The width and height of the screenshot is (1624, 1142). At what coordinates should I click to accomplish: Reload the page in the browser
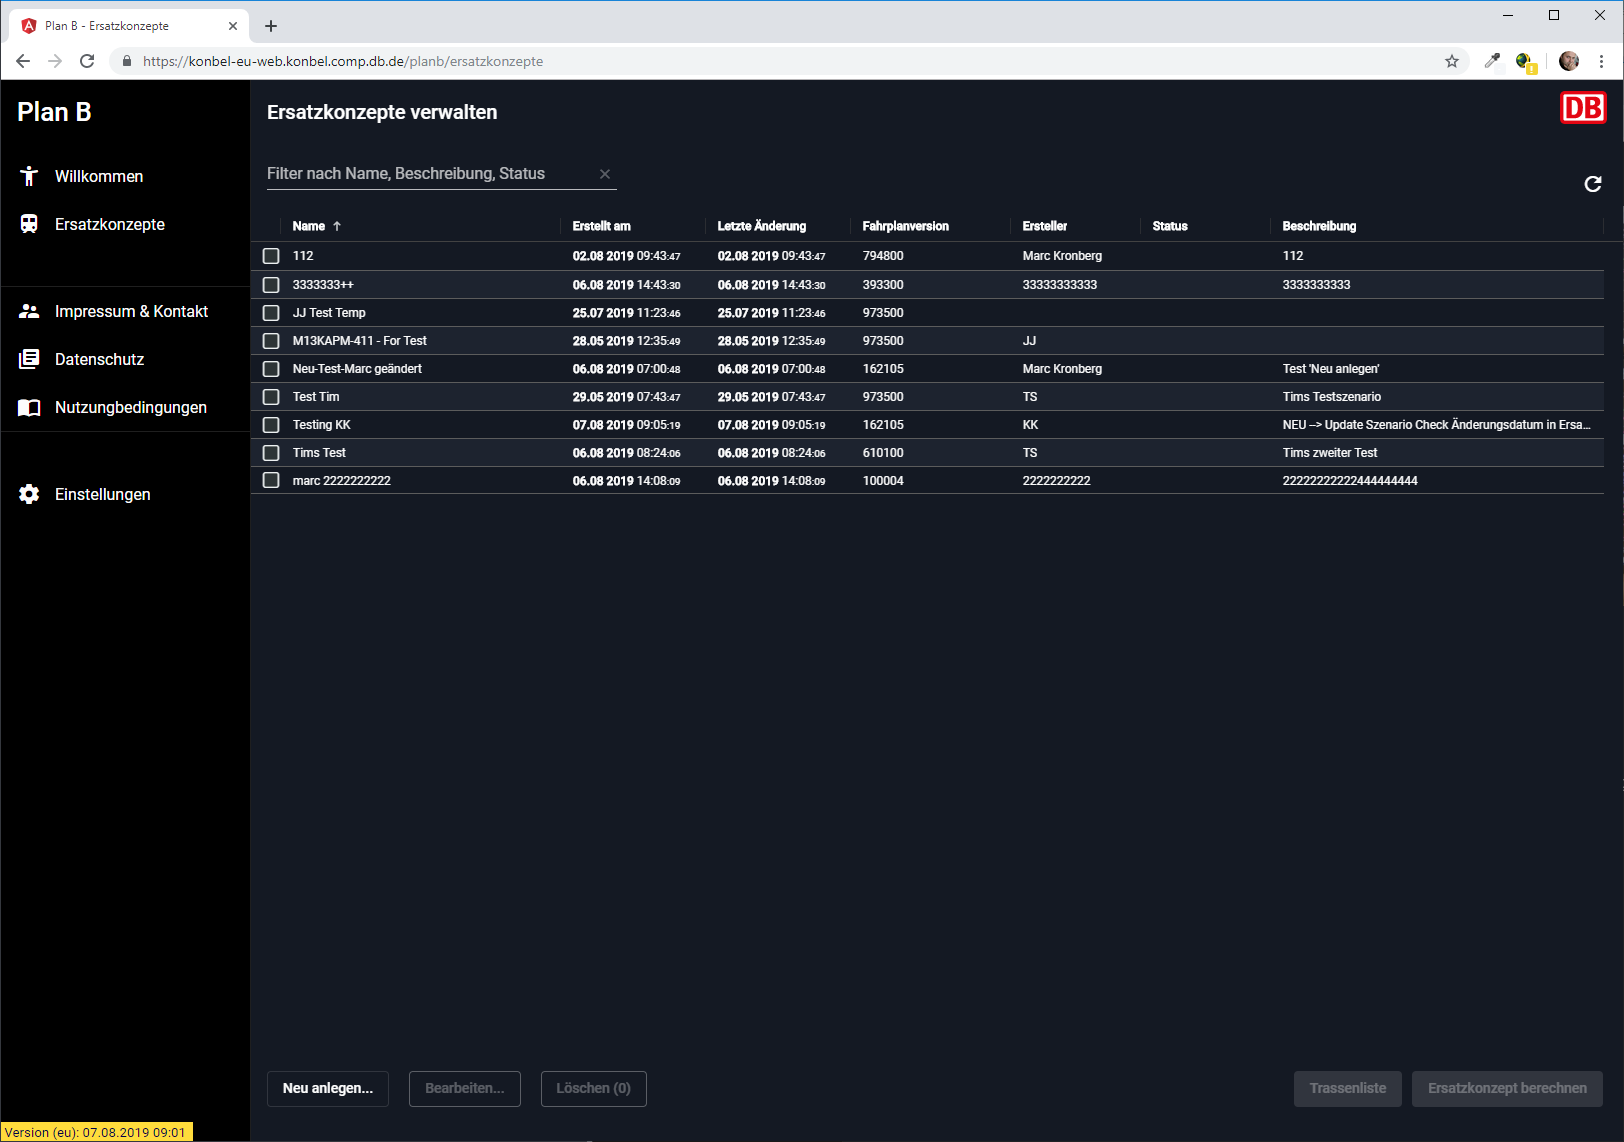tap(87, 61)
